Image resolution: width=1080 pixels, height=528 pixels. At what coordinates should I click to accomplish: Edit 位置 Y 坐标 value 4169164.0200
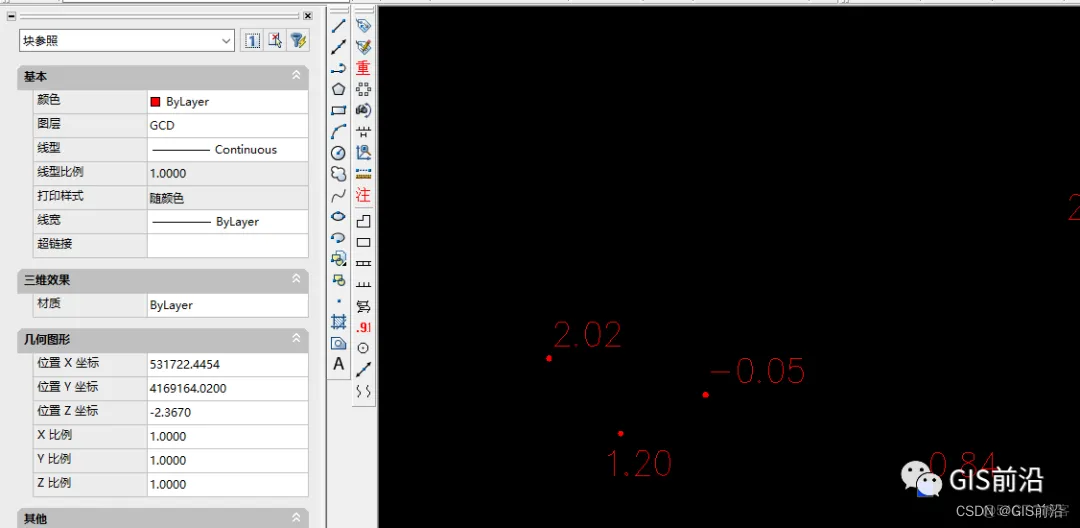click(x=228, y=389)
